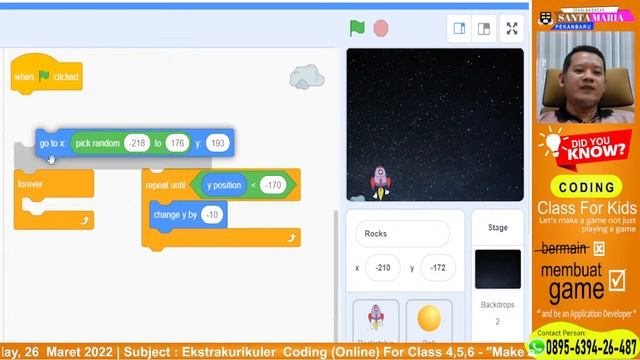640x360 pixels.
Task: Click the workspace vertical scrollbar
Action: (336, 276)
